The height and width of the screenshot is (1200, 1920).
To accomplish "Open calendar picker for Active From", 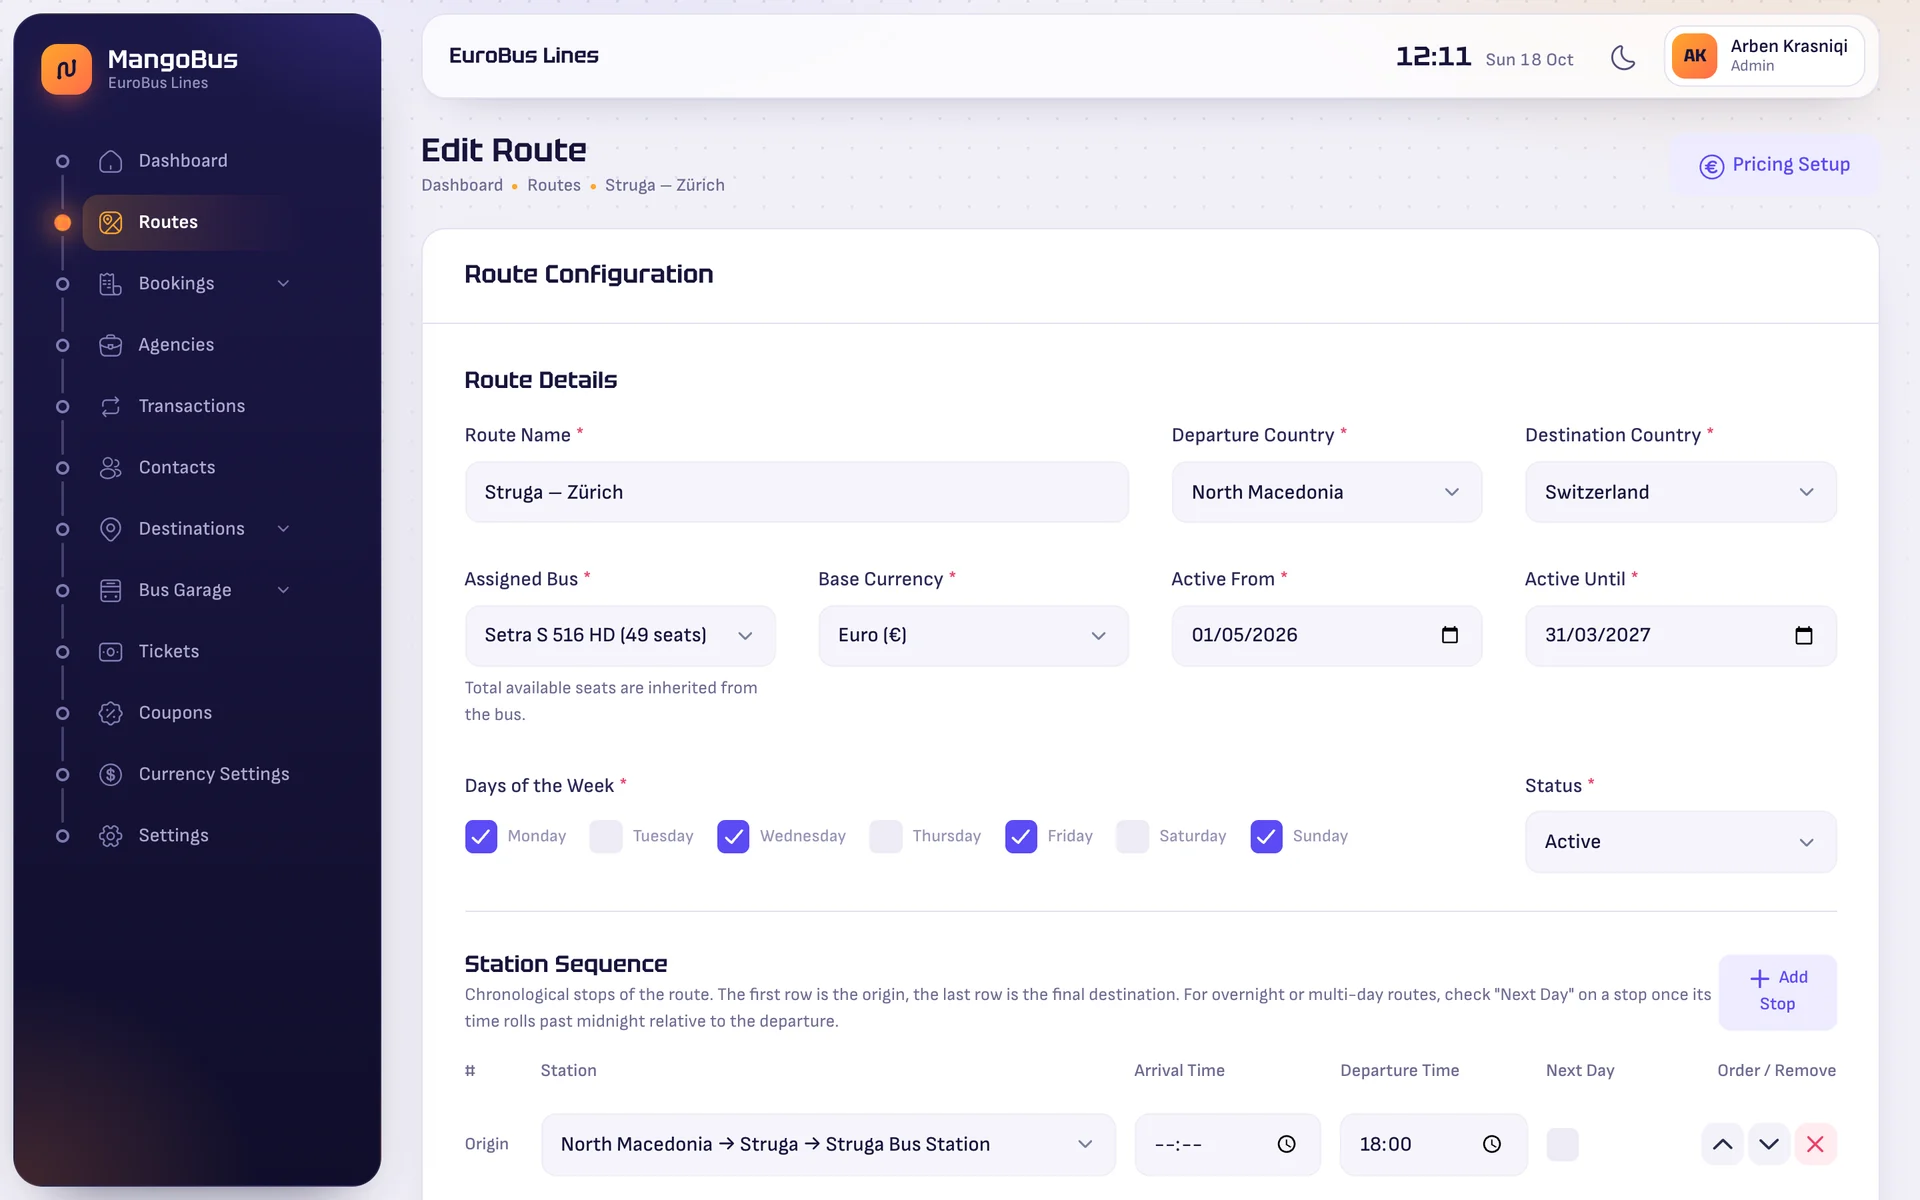I will point(1449,635).
